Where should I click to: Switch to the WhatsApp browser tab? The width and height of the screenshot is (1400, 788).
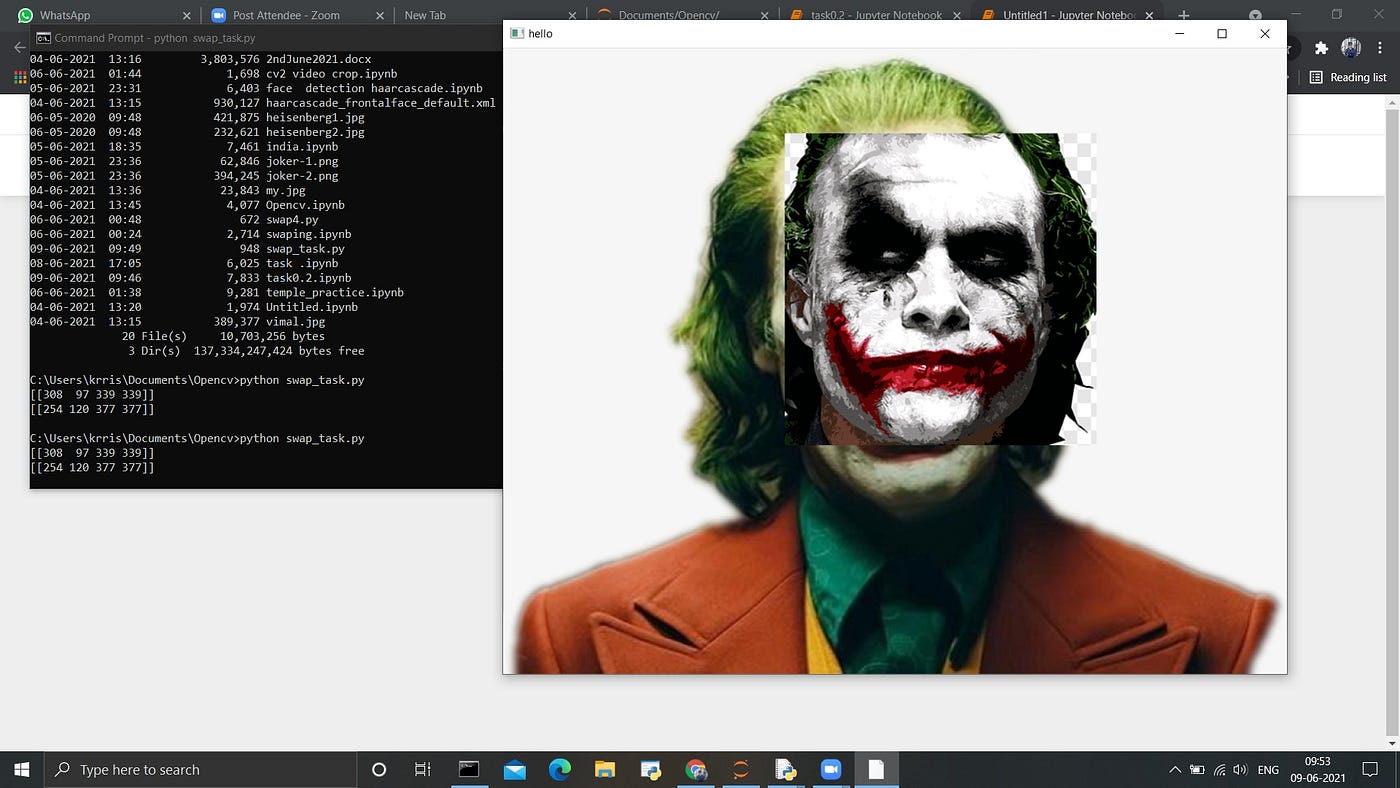tap(100, 15)
